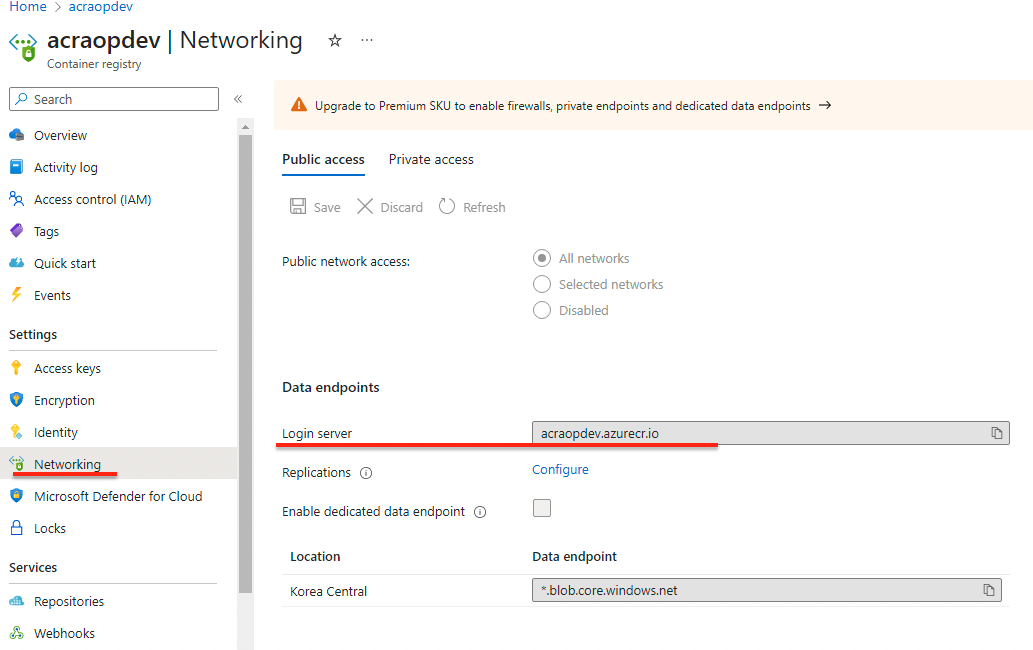Favorite this page with the star icon
This screenshot has width=1033, height=650.
(x=335, y=41)
